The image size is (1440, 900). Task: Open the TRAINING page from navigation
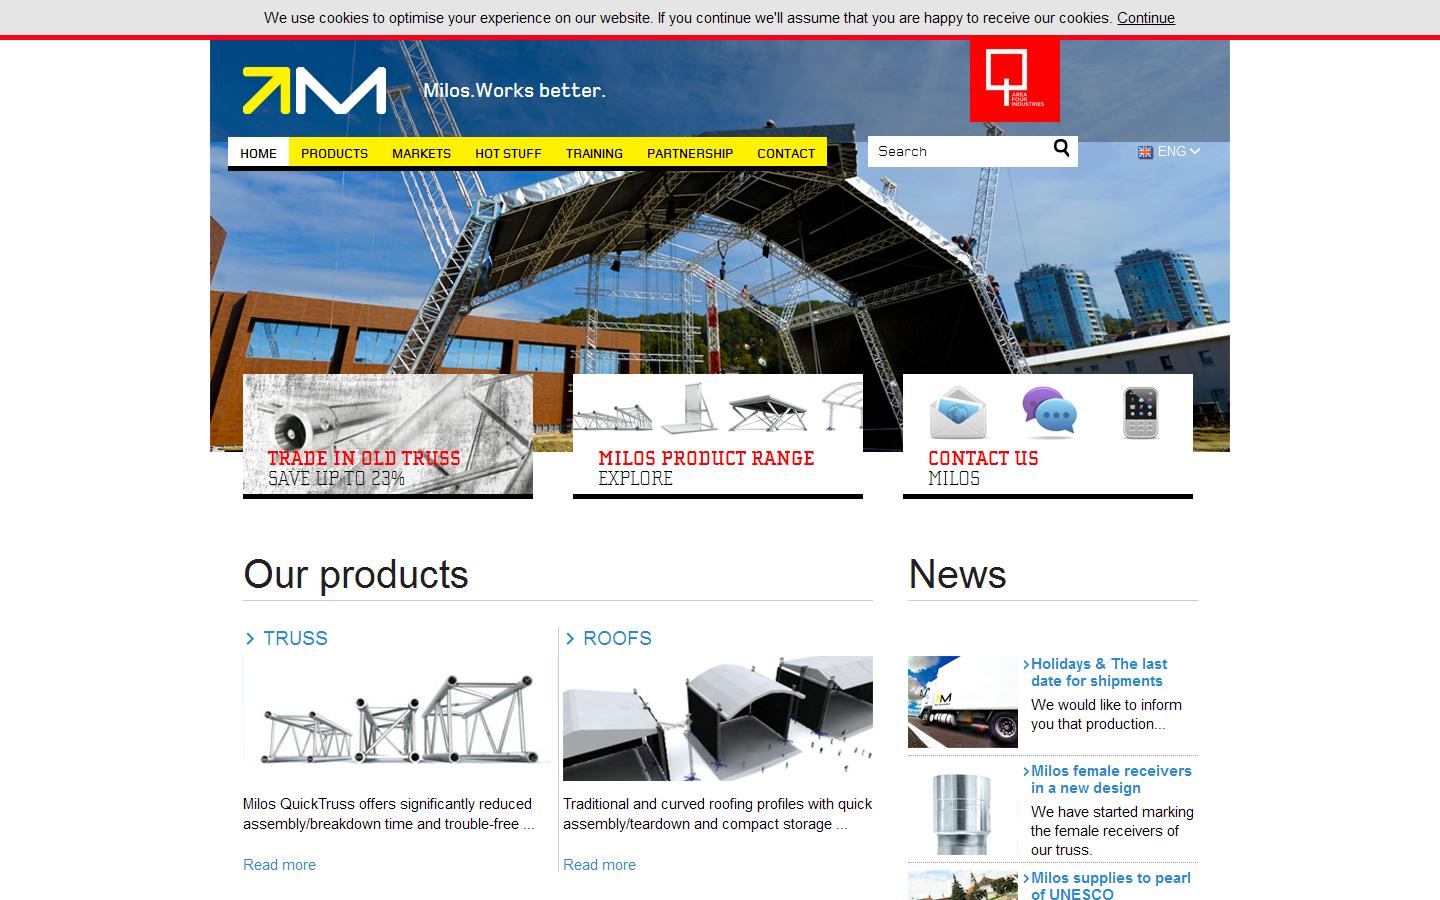coord(593,152)
